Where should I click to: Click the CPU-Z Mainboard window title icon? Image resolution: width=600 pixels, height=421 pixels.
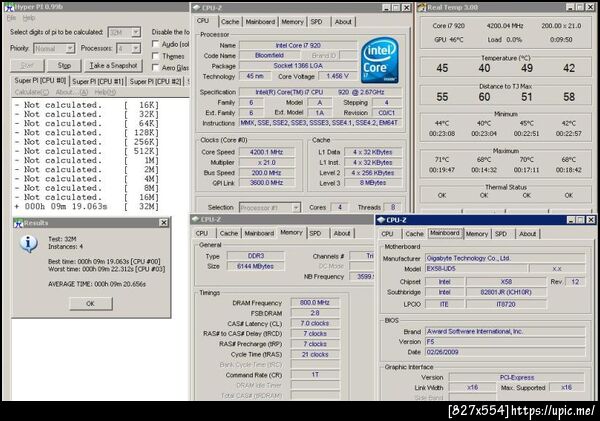(381, 220)
